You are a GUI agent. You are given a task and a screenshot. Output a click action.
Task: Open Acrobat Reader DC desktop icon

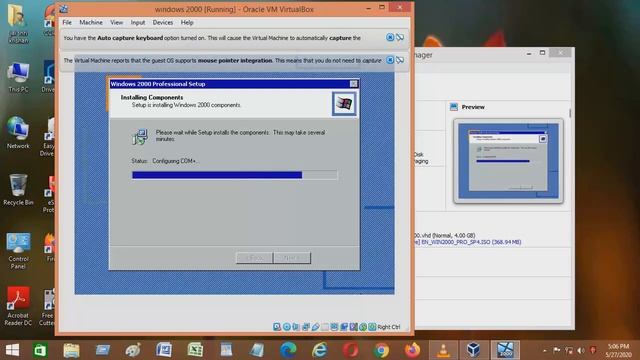(18, 306)
